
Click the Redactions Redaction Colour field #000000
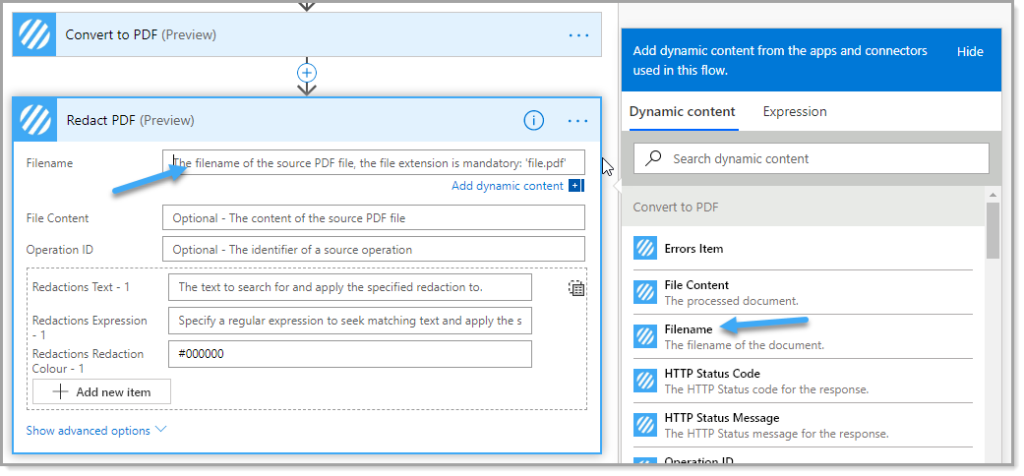[350, 354]
